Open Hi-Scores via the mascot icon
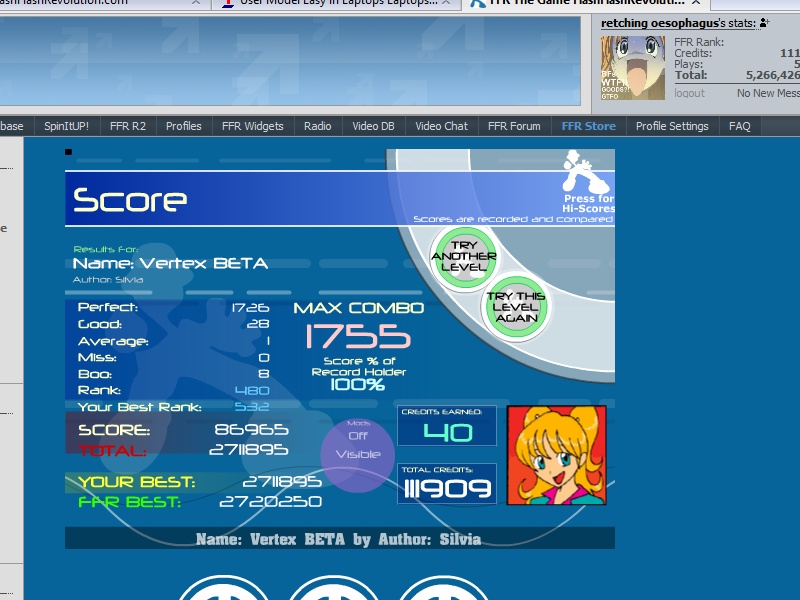The image size is (800, 600). (588, 181)
